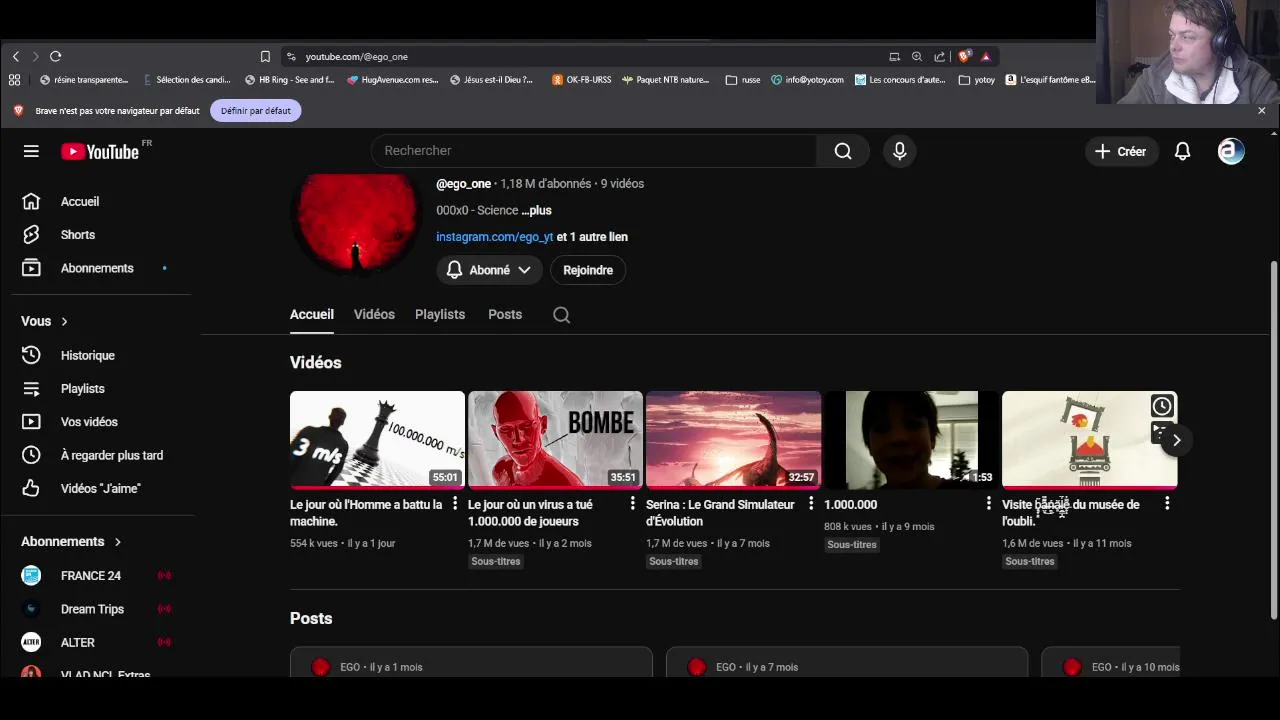Viewport: 1280px width, 720px height.
Task: Run search with the magnifier button
Action: (x=843, y=151)
